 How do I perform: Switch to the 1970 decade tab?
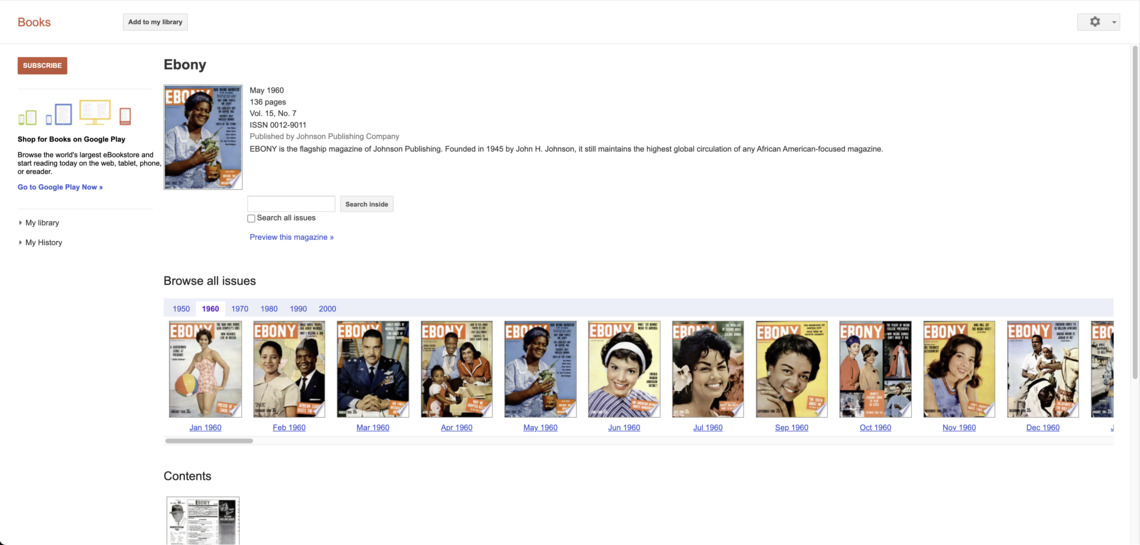[x=240, y=309]
